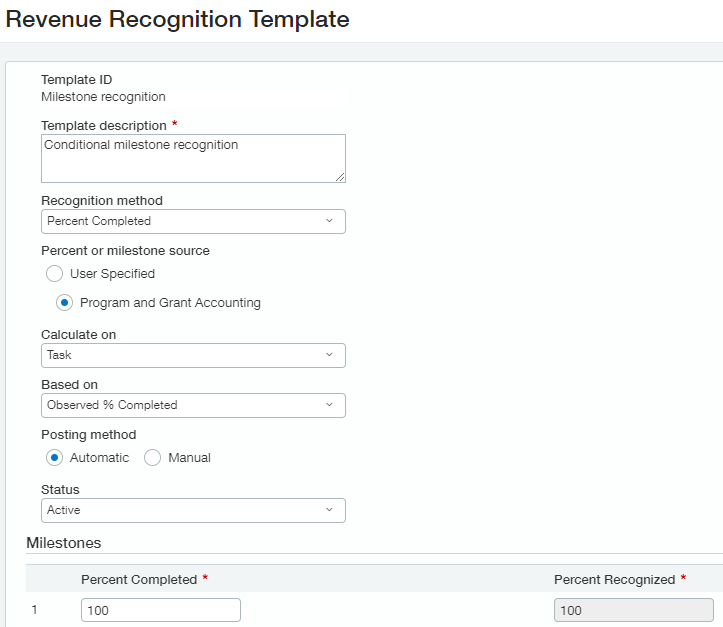Click the Percent Completed column header
This screenshot has width=723, height=627.
pos(138,580)
